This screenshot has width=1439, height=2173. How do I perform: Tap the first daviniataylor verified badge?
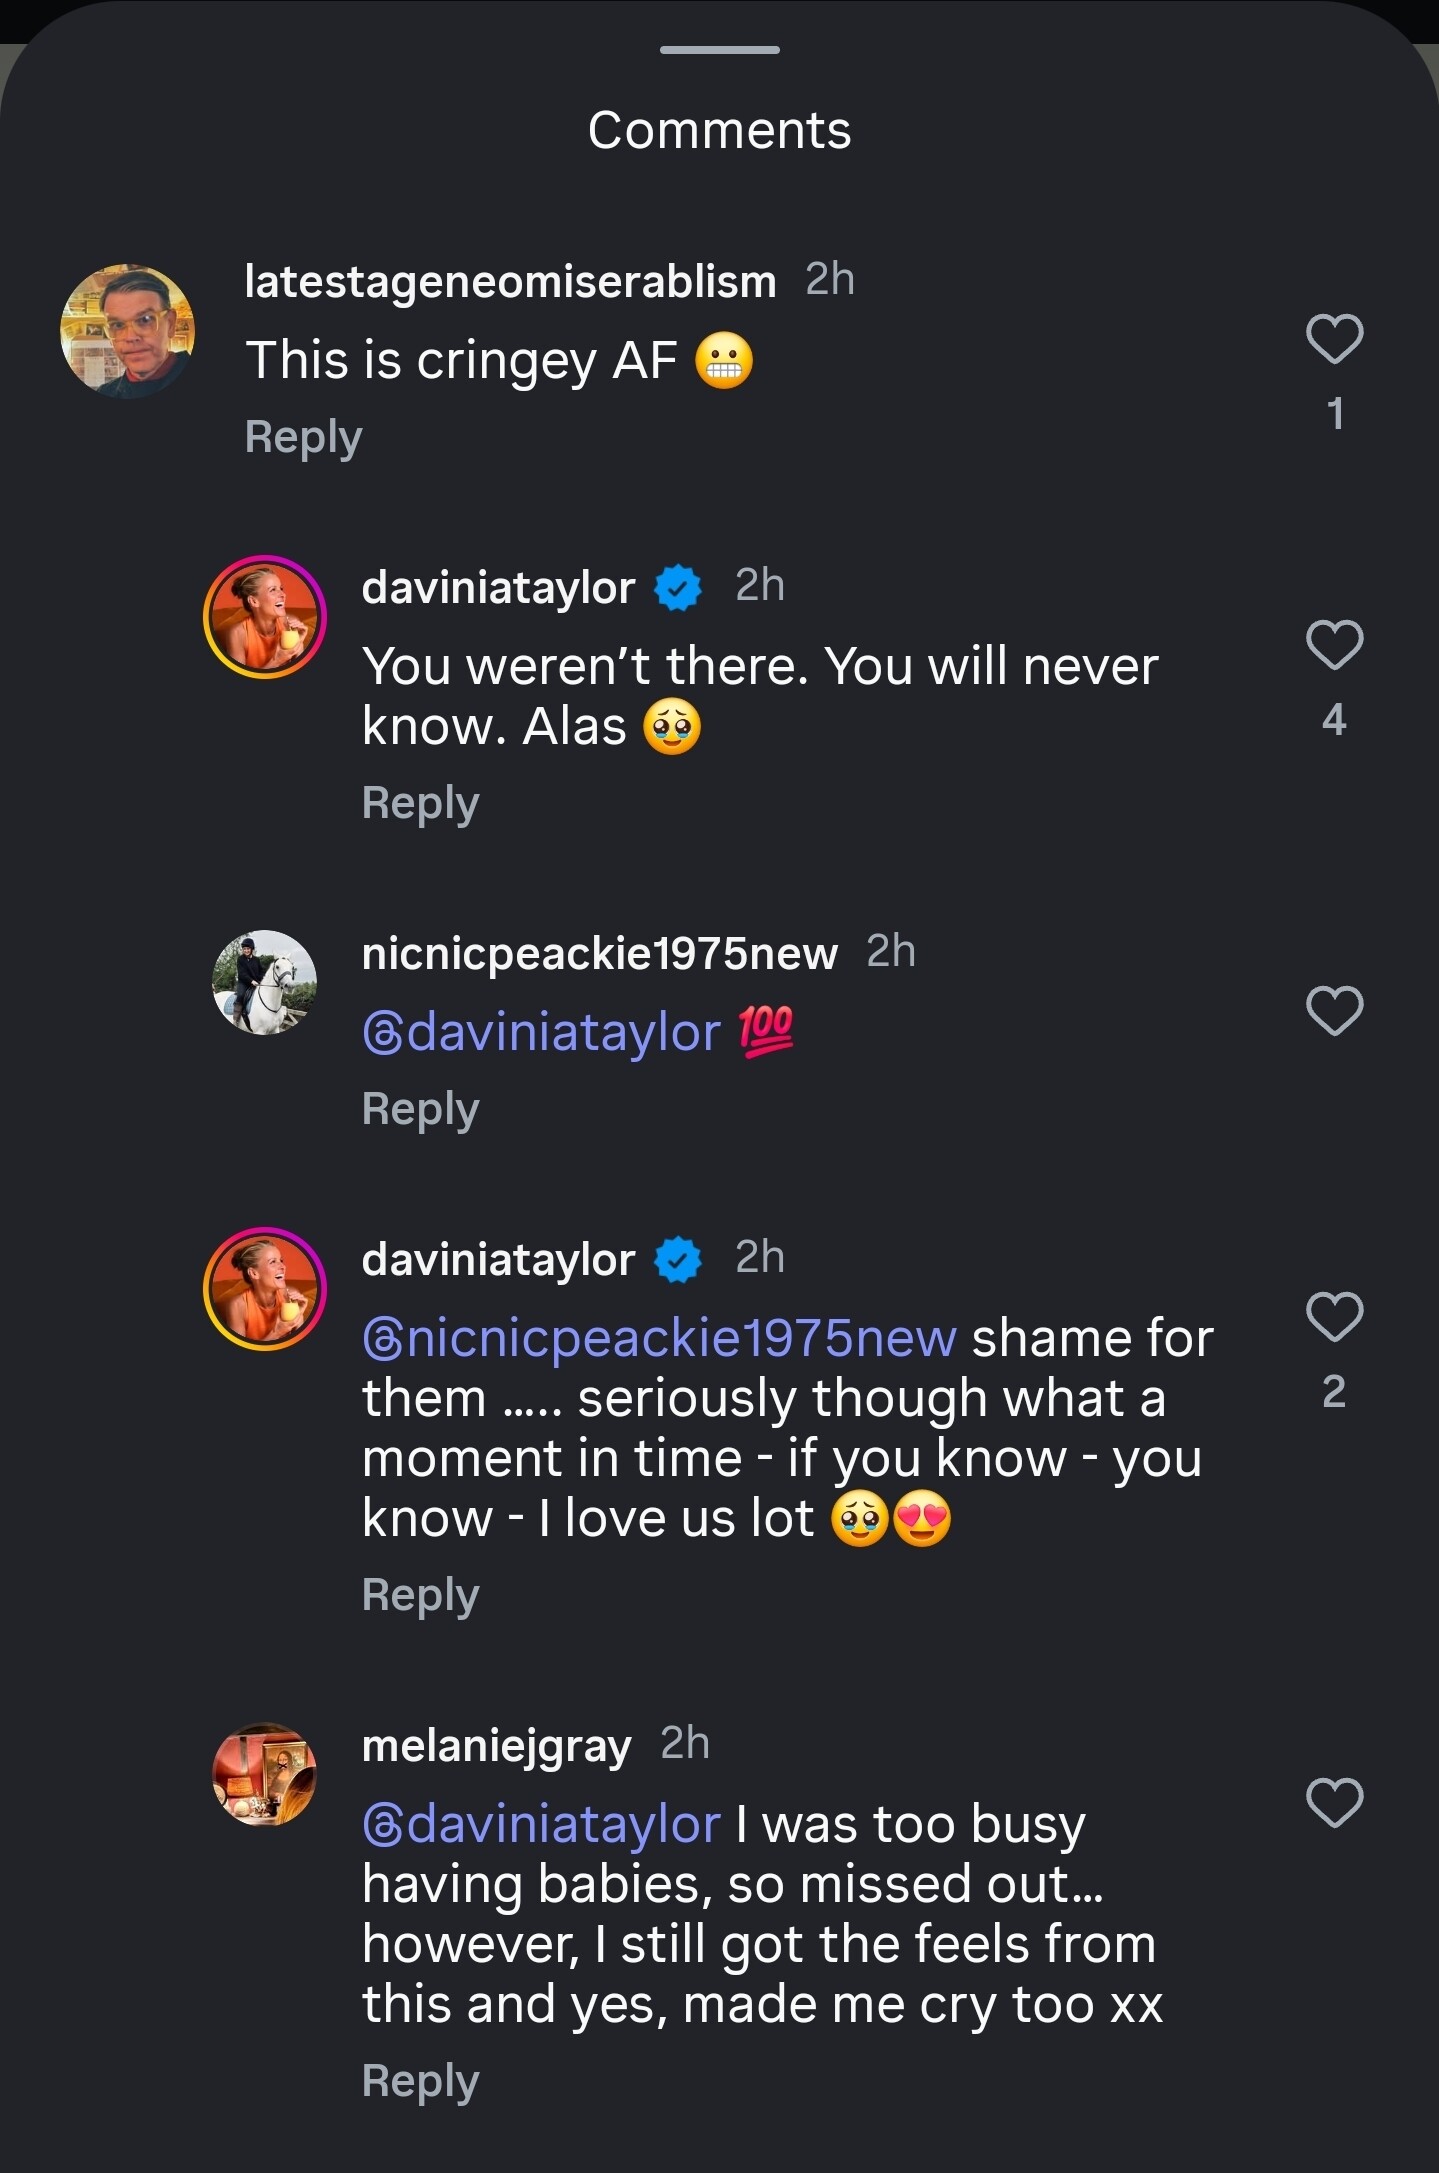(678, 588)
